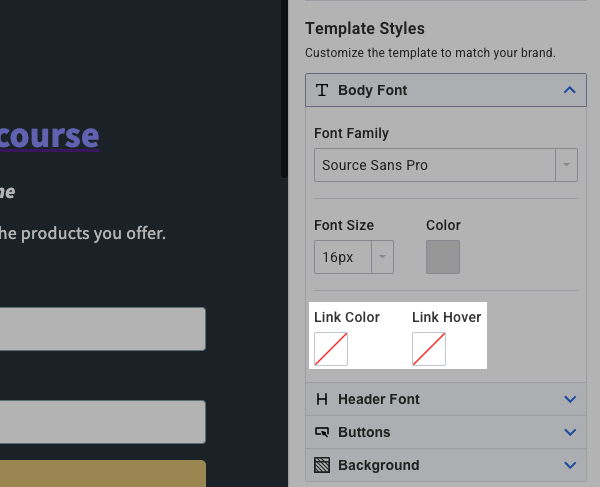
Task: Open the Buttons accordion row
Action: pos(440,432)
